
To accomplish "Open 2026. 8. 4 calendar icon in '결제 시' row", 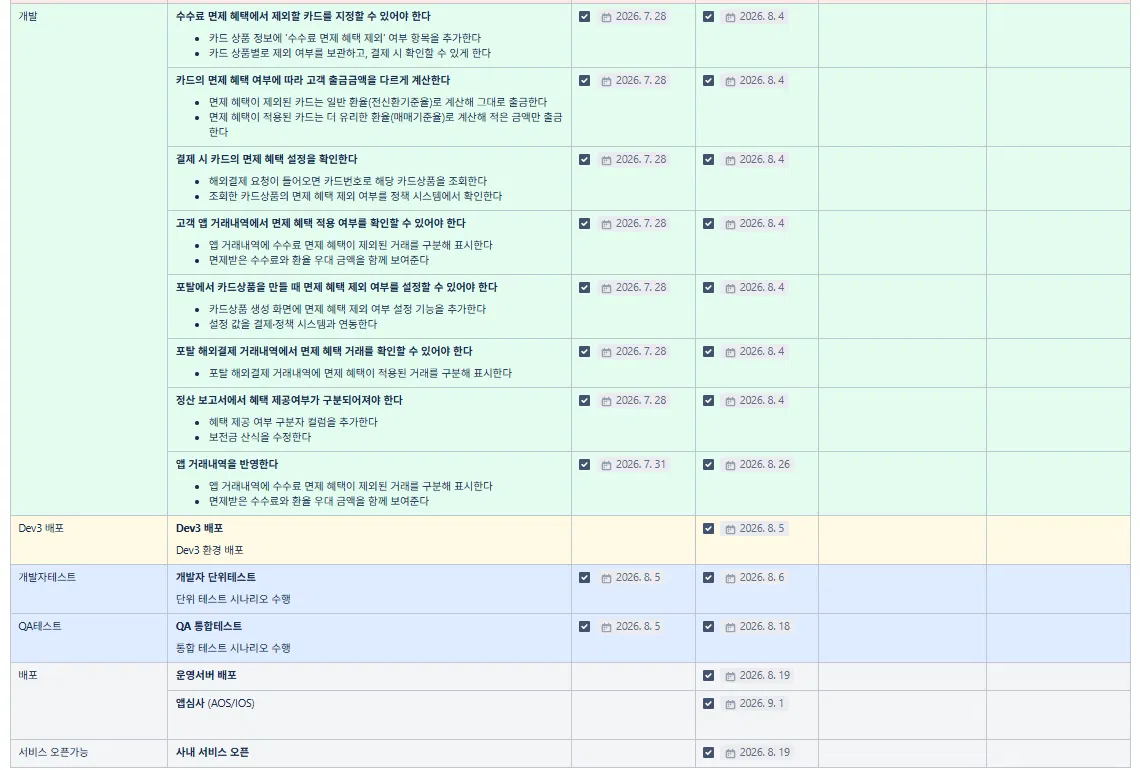I will click(x=730, y=160).
